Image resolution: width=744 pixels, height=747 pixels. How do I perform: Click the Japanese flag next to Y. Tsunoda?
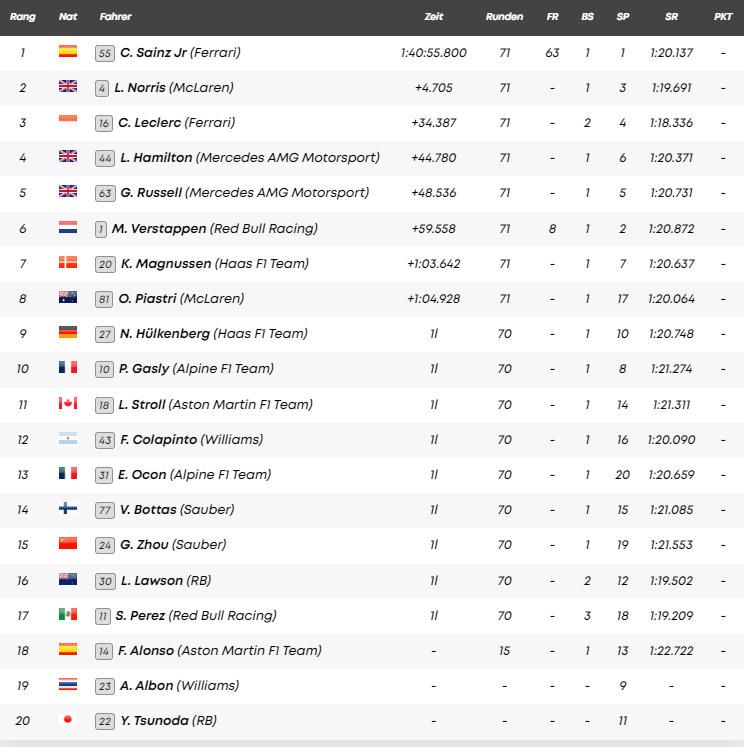click(x=68, y=721)
